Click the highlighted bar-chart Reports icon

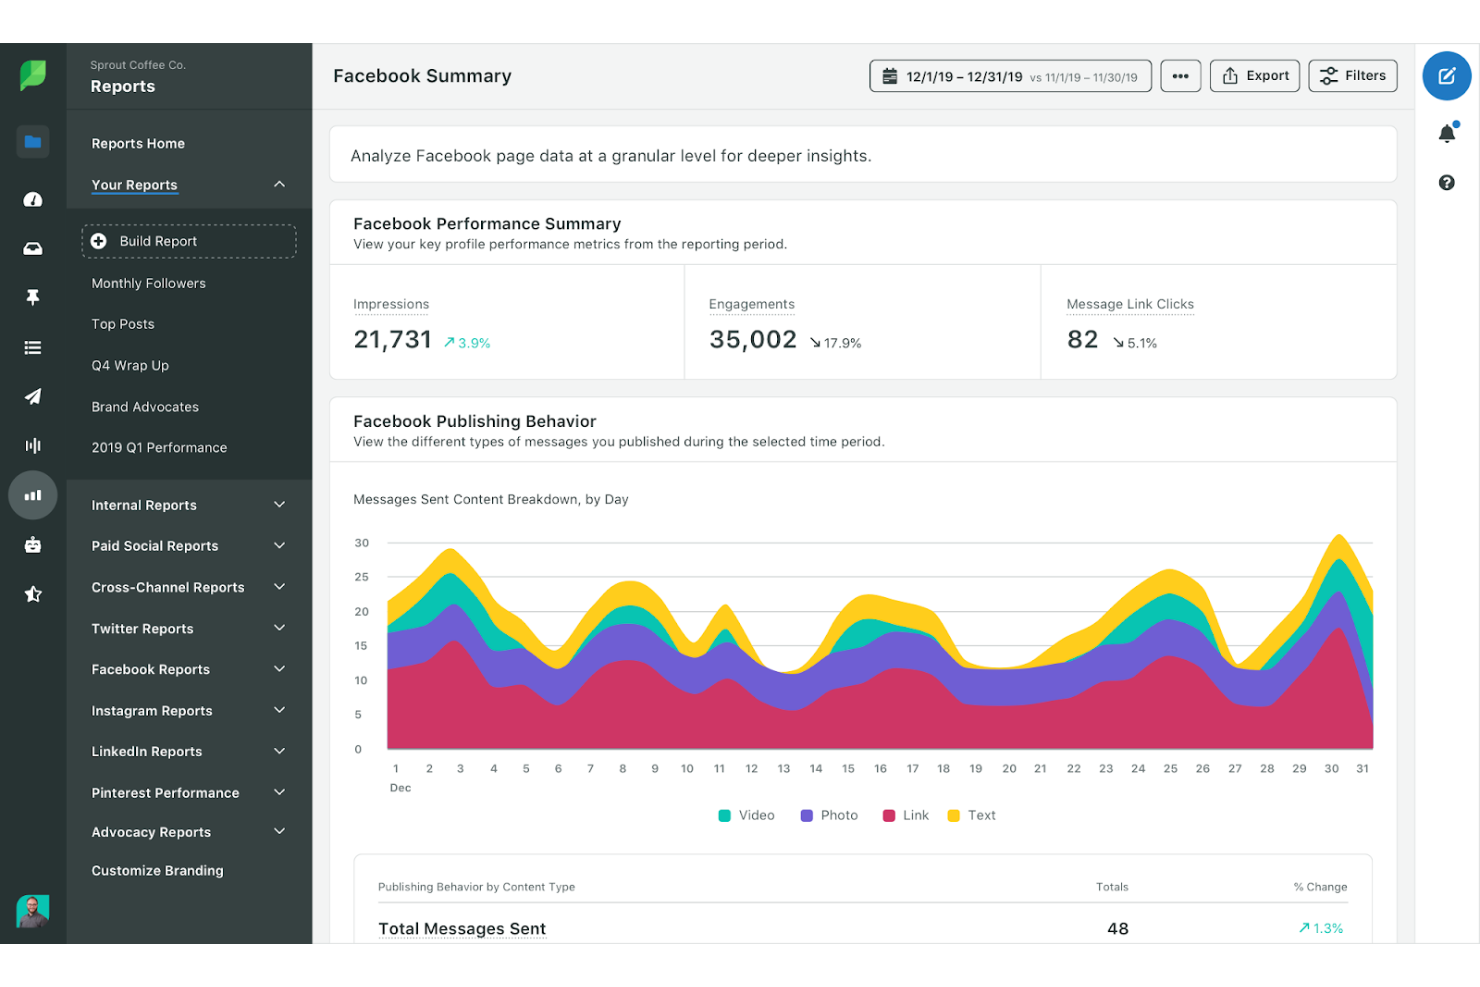(x=33, y=494)
